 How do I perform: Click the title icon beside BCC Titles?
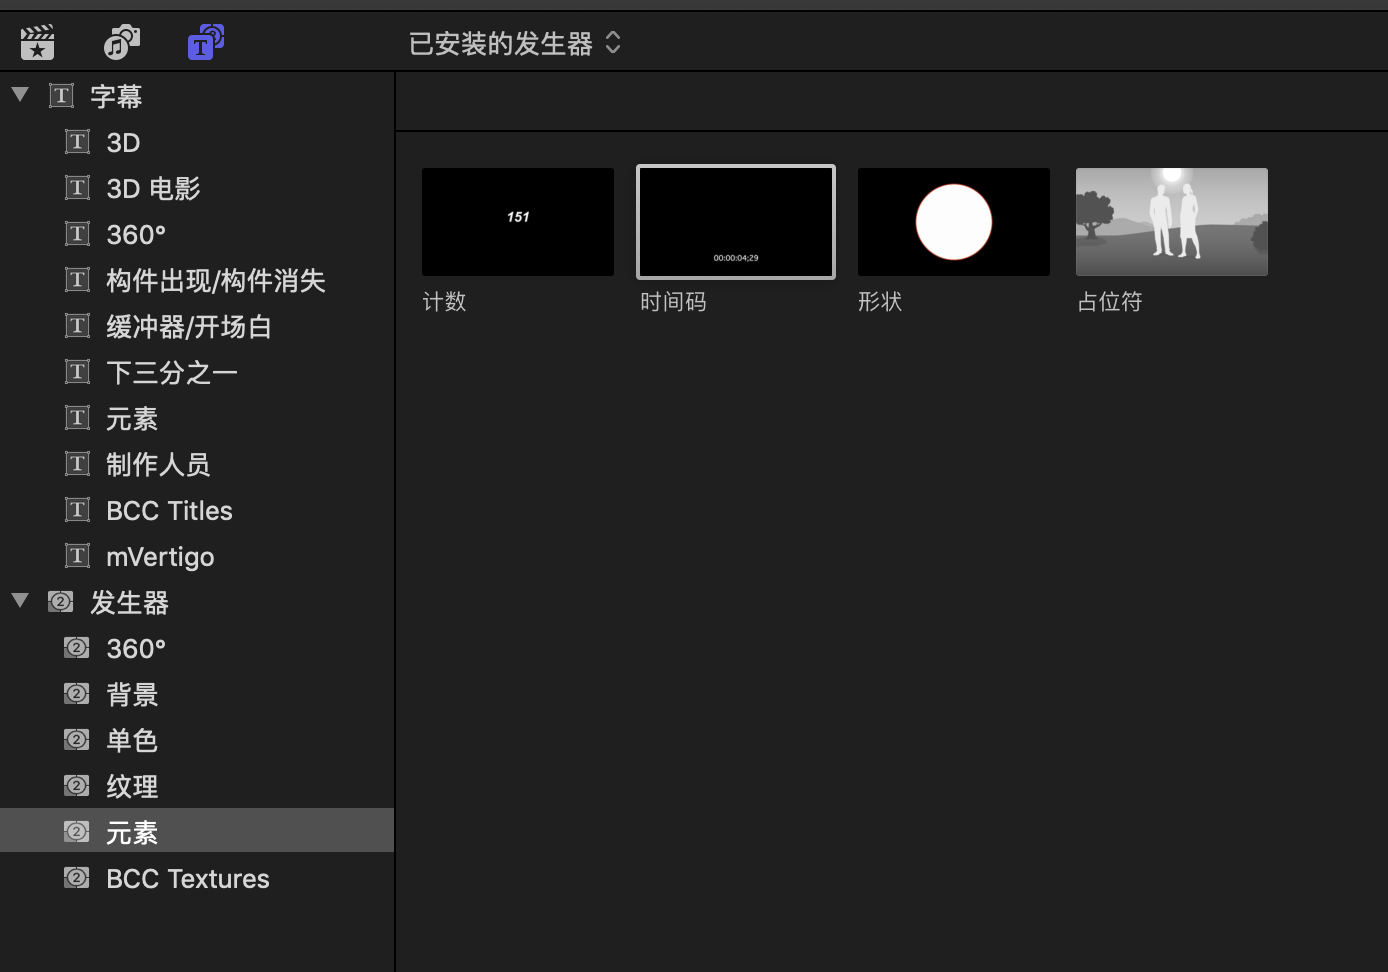coord(77,510)
